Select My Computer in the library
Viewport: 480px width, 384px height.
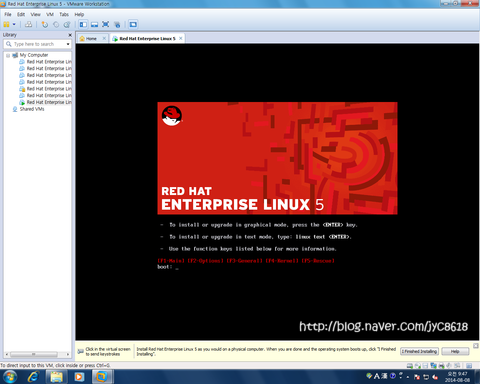point(34,55)
